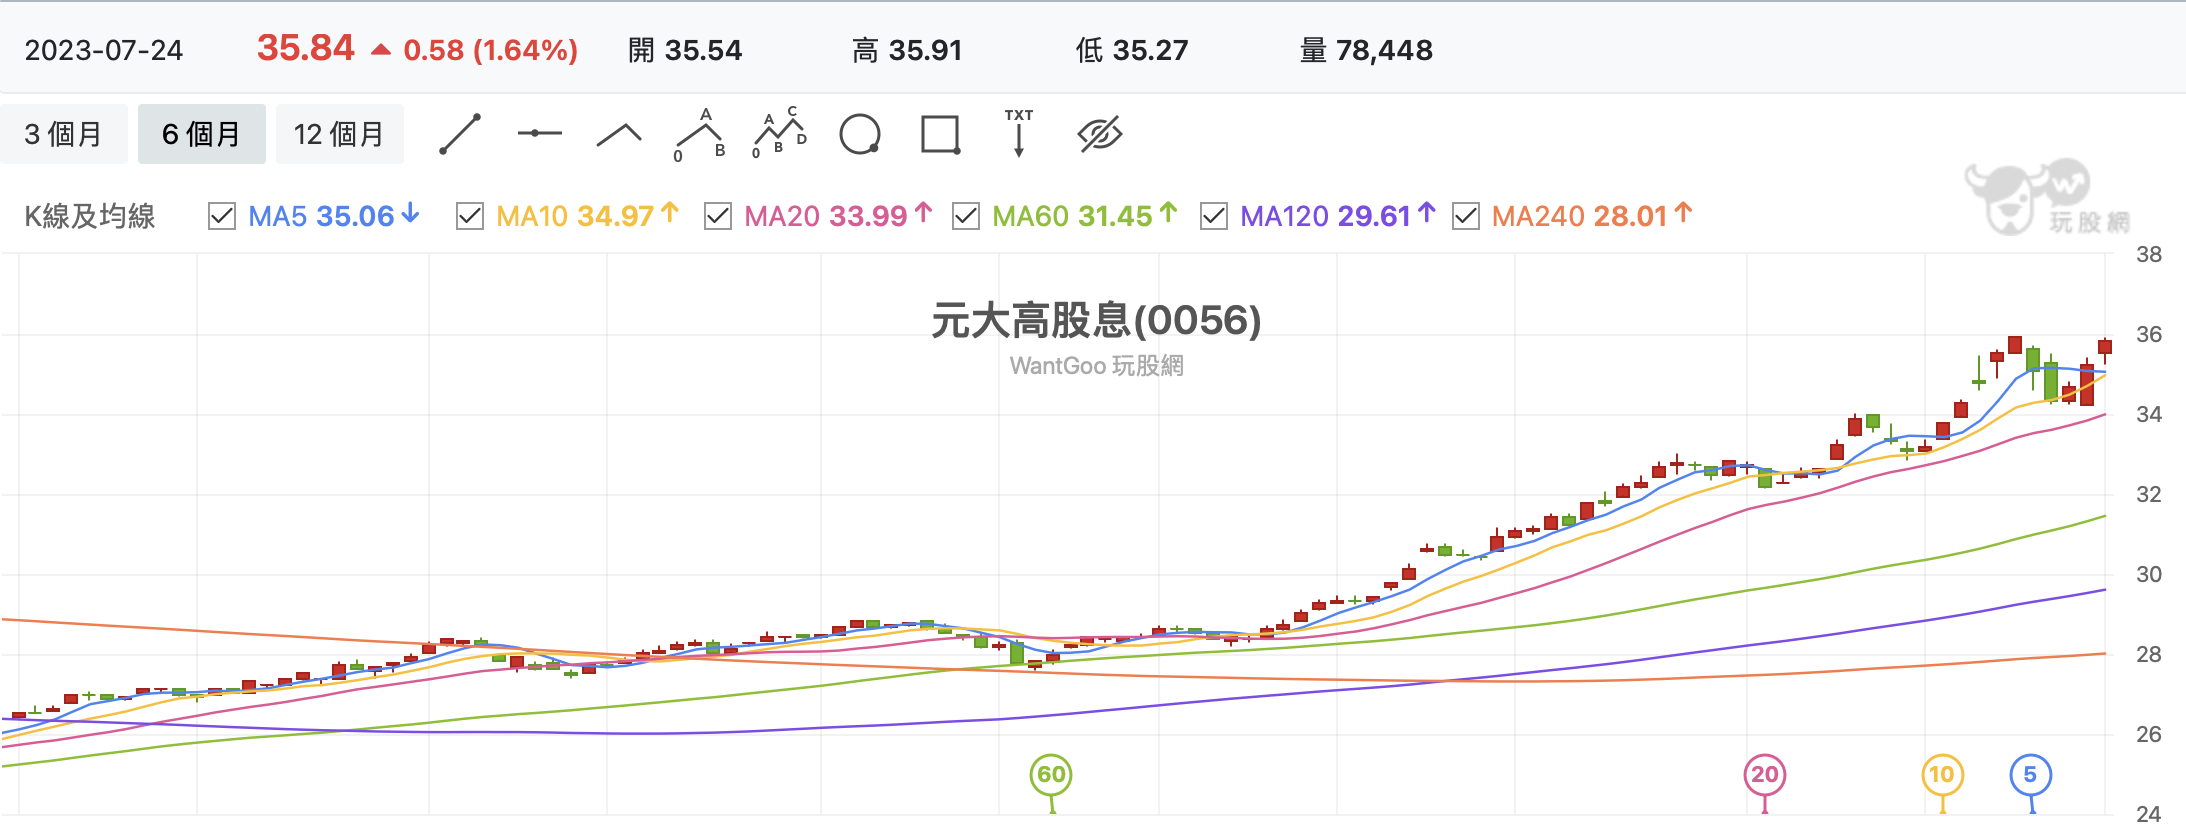Uncheck the MA120 moving average checkbox

coord(1213,216)
